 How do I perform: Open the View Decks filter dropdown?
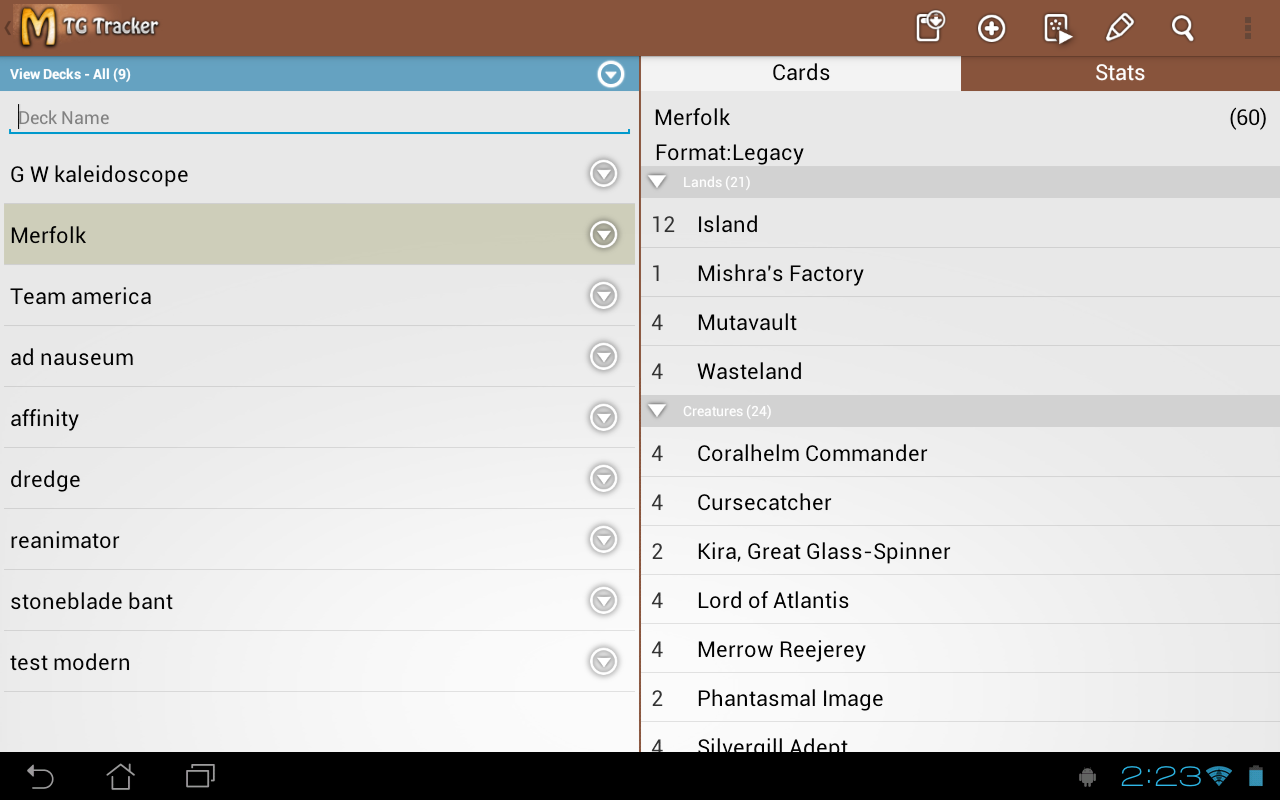610,74
